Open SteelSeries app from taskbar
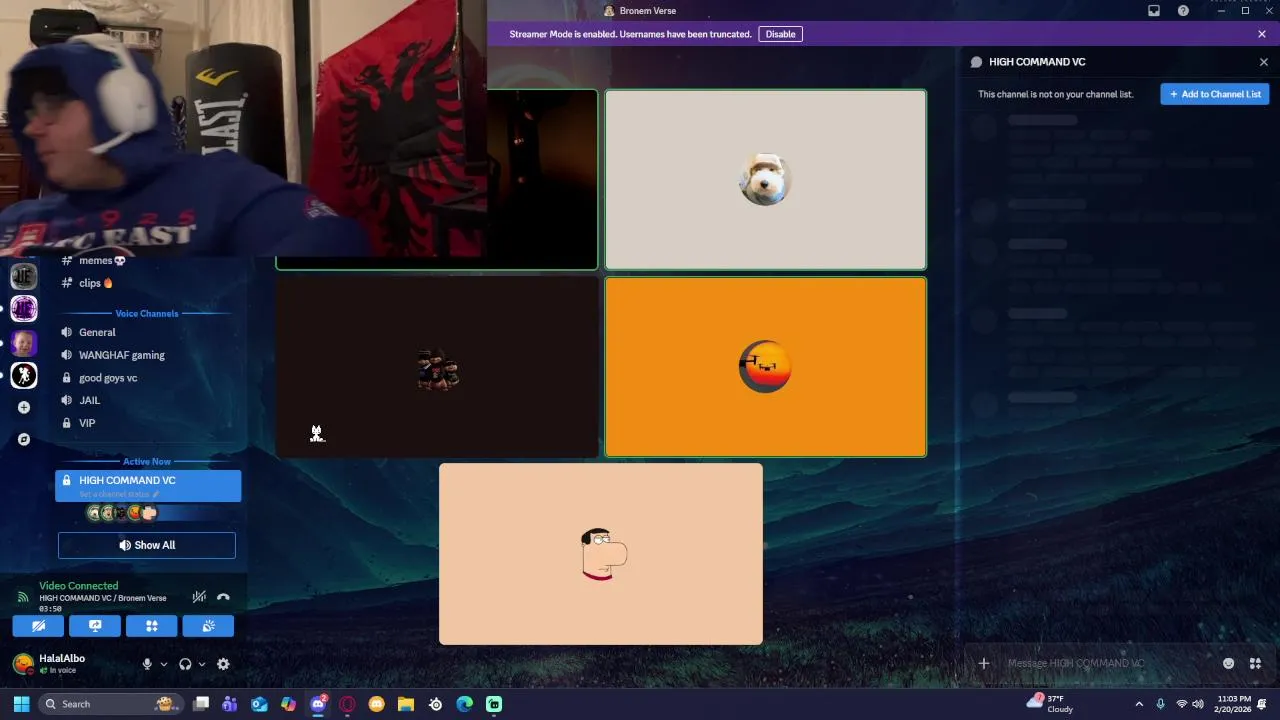 tap(435, 704)
